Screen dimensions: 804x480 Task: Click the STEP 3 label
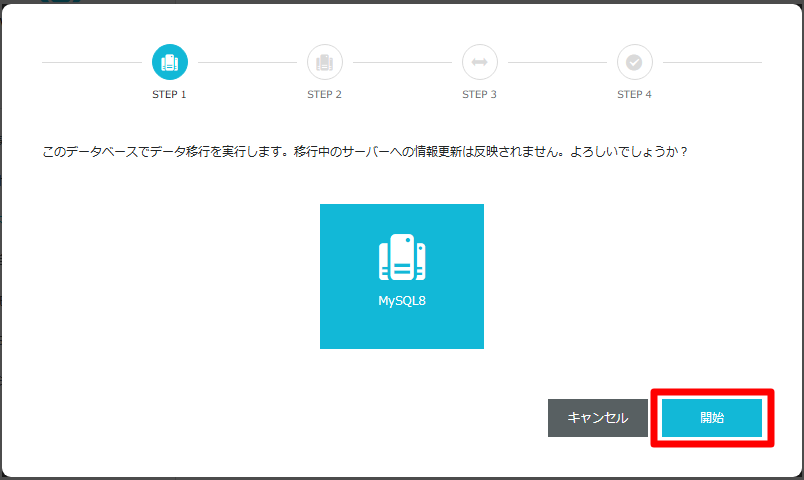coord(479,94)
